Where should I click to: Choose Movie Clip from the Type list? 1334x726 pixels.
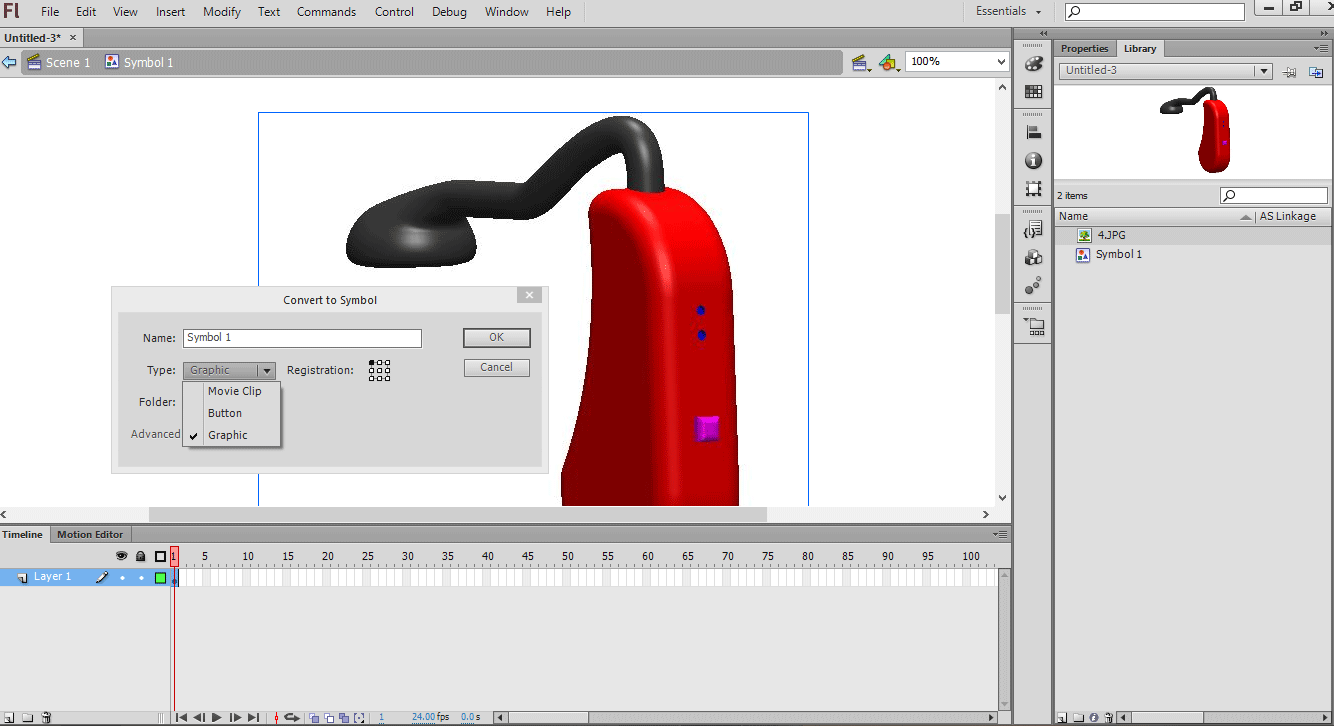(x=234, y=391)
